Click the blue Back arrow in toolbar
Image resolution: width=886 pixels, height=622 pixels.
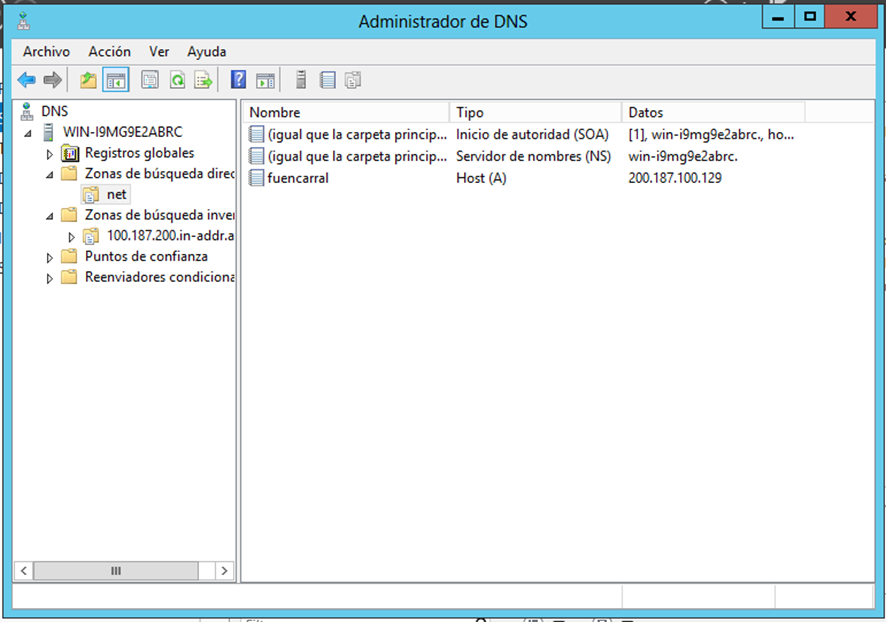tap(26, 80)
